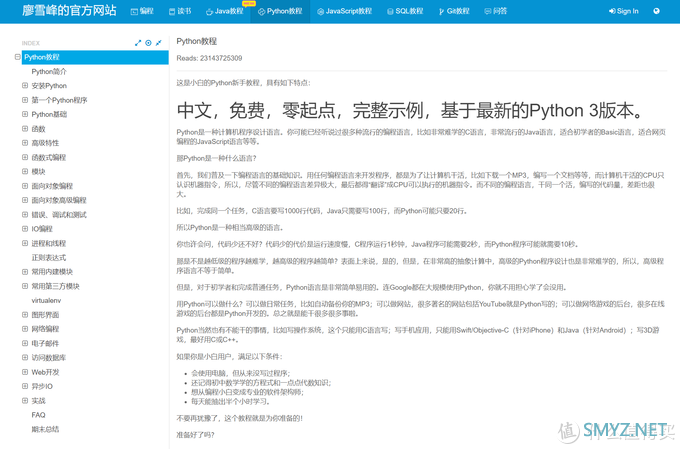Click the globe language icon in the top bar

coord(656,11)
